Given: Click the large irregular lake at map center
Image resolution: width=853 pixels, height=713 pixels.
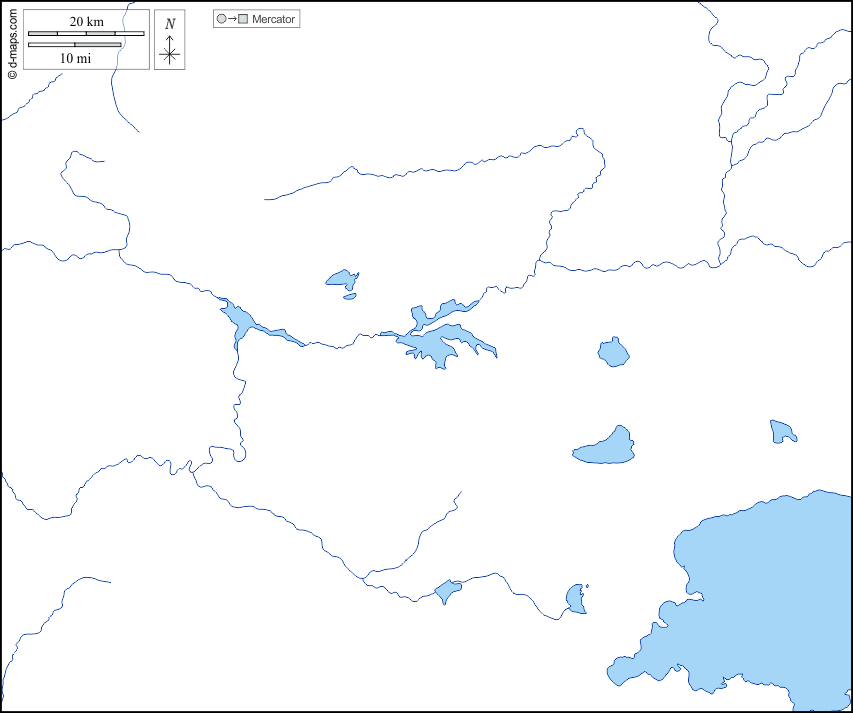Looking at the screenshot, I should [x=438, y=343].
